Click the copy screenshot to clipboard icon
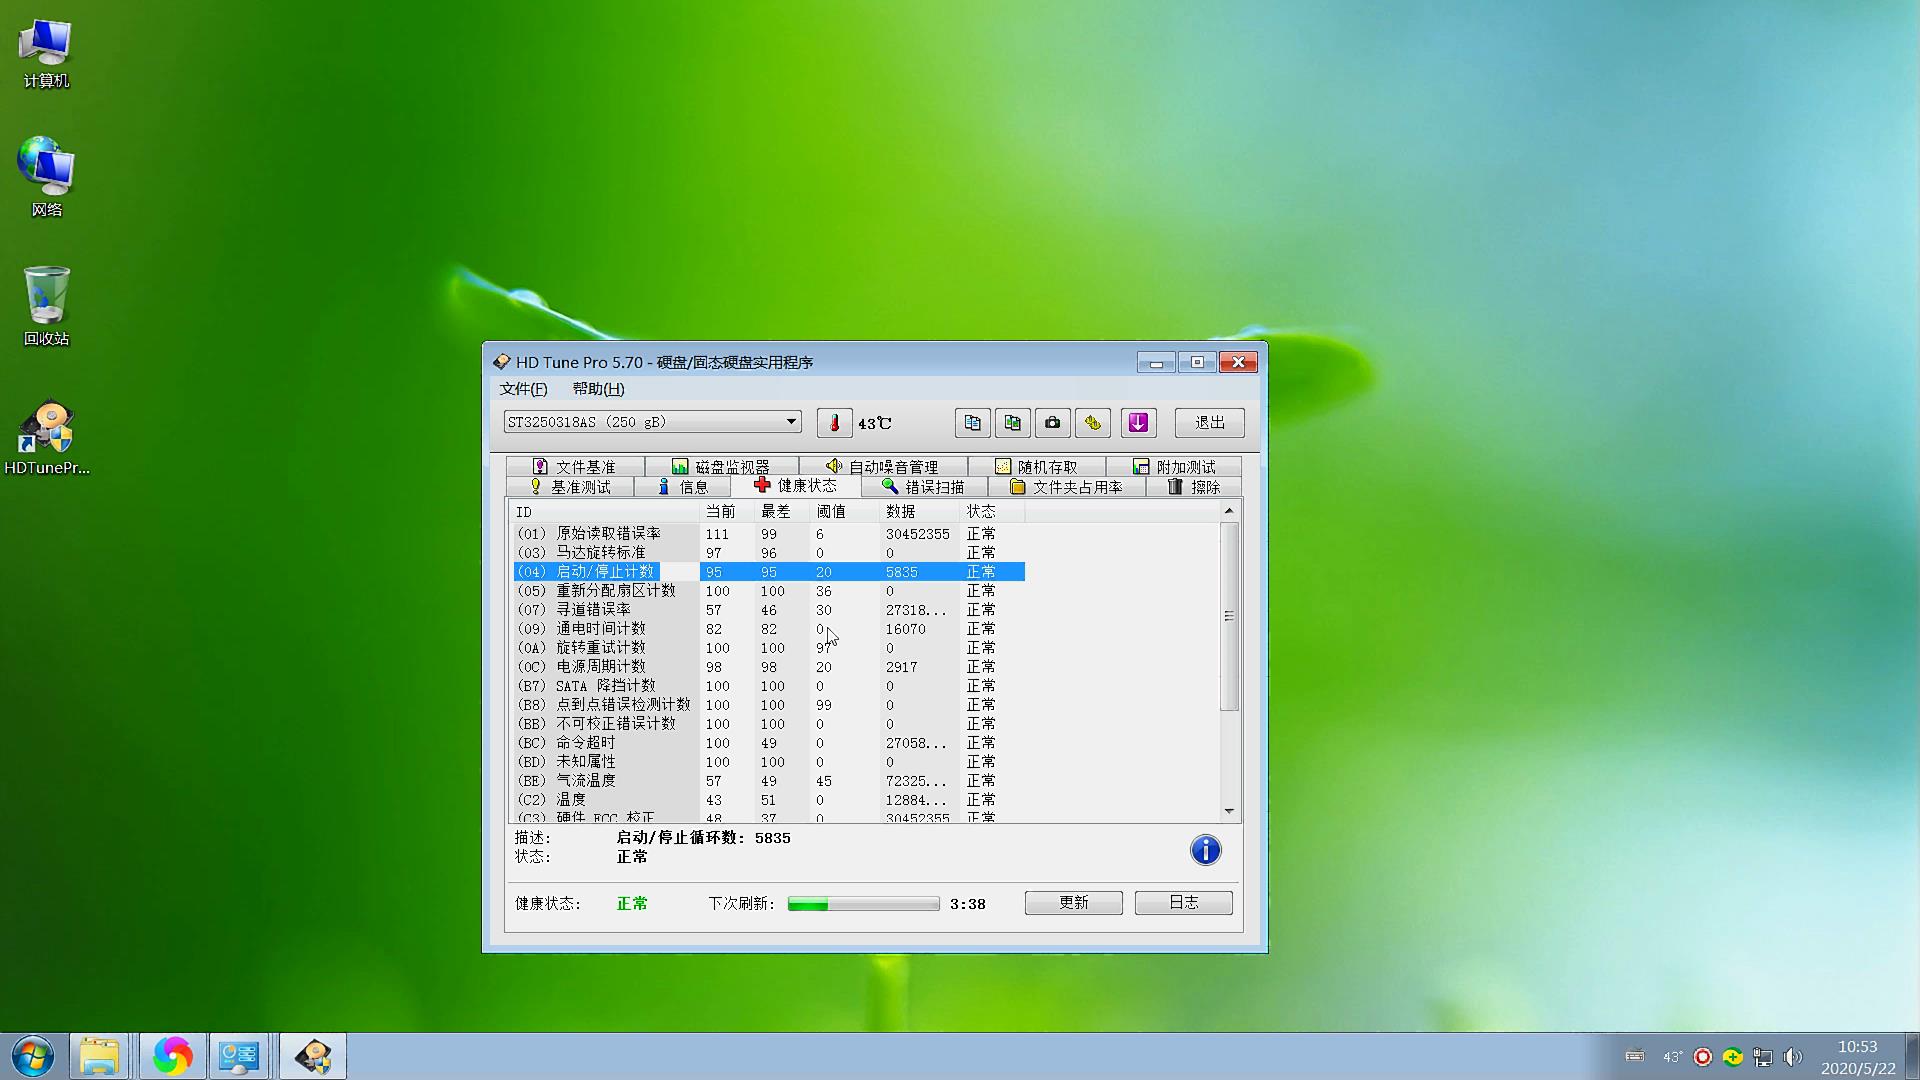 (x=1012, y=423)
